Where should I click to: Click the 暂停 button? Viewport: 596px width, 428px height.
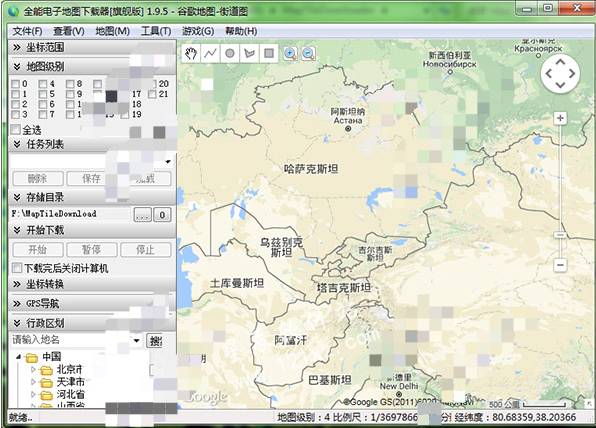tap(92, 249)
